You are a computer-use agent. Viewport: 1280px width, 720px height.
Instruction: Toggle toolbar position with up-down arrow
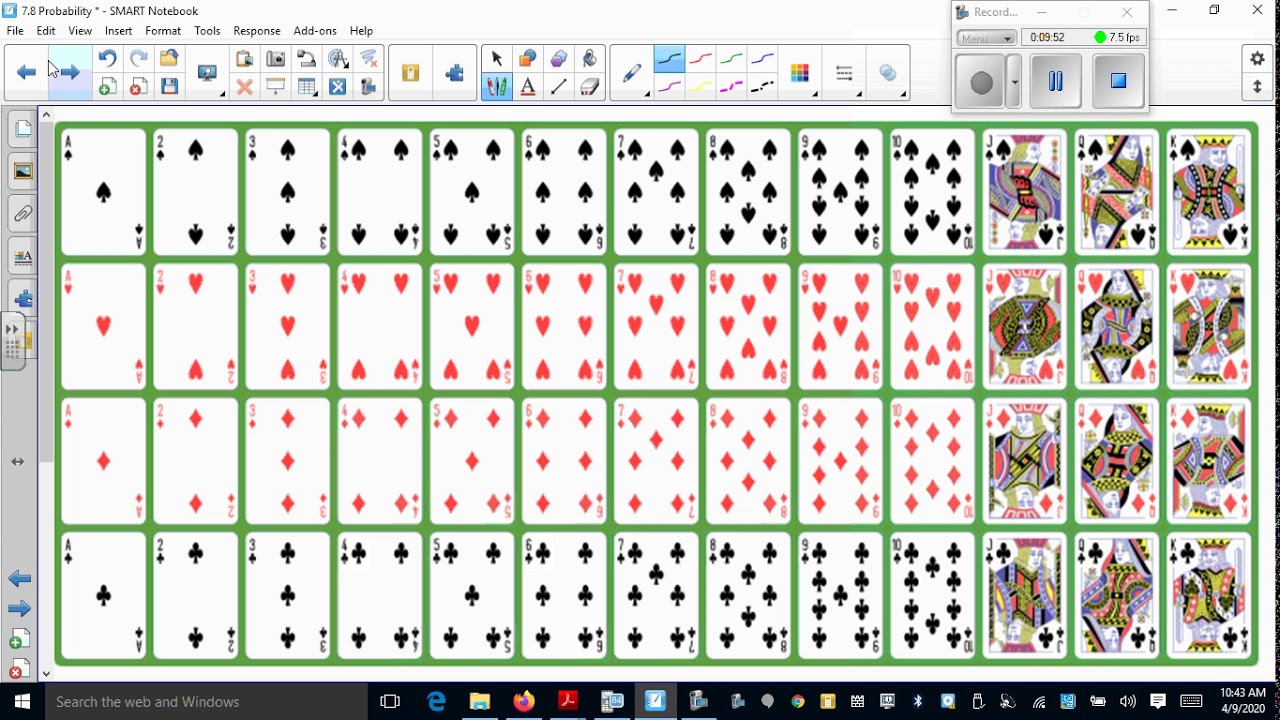coord(1257,87)
